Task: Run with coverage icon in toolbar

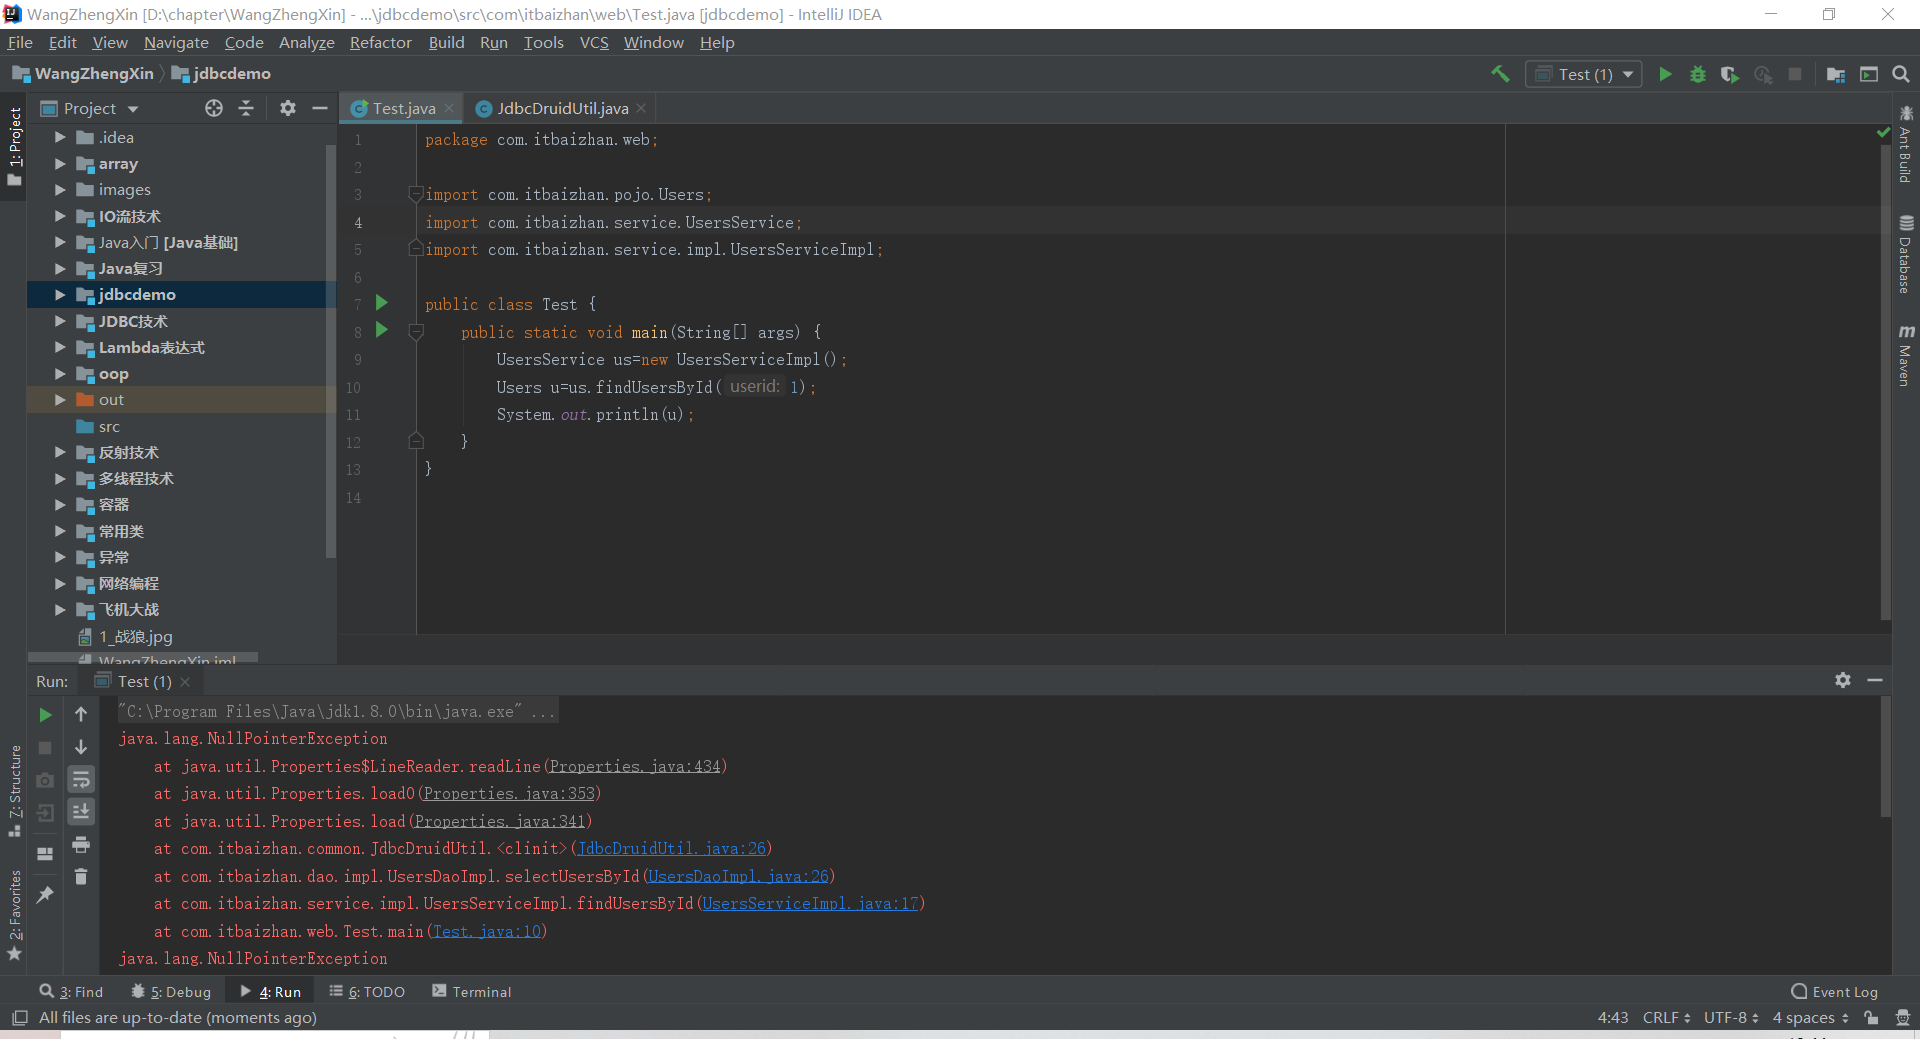Action: [x=1729, y=74]
